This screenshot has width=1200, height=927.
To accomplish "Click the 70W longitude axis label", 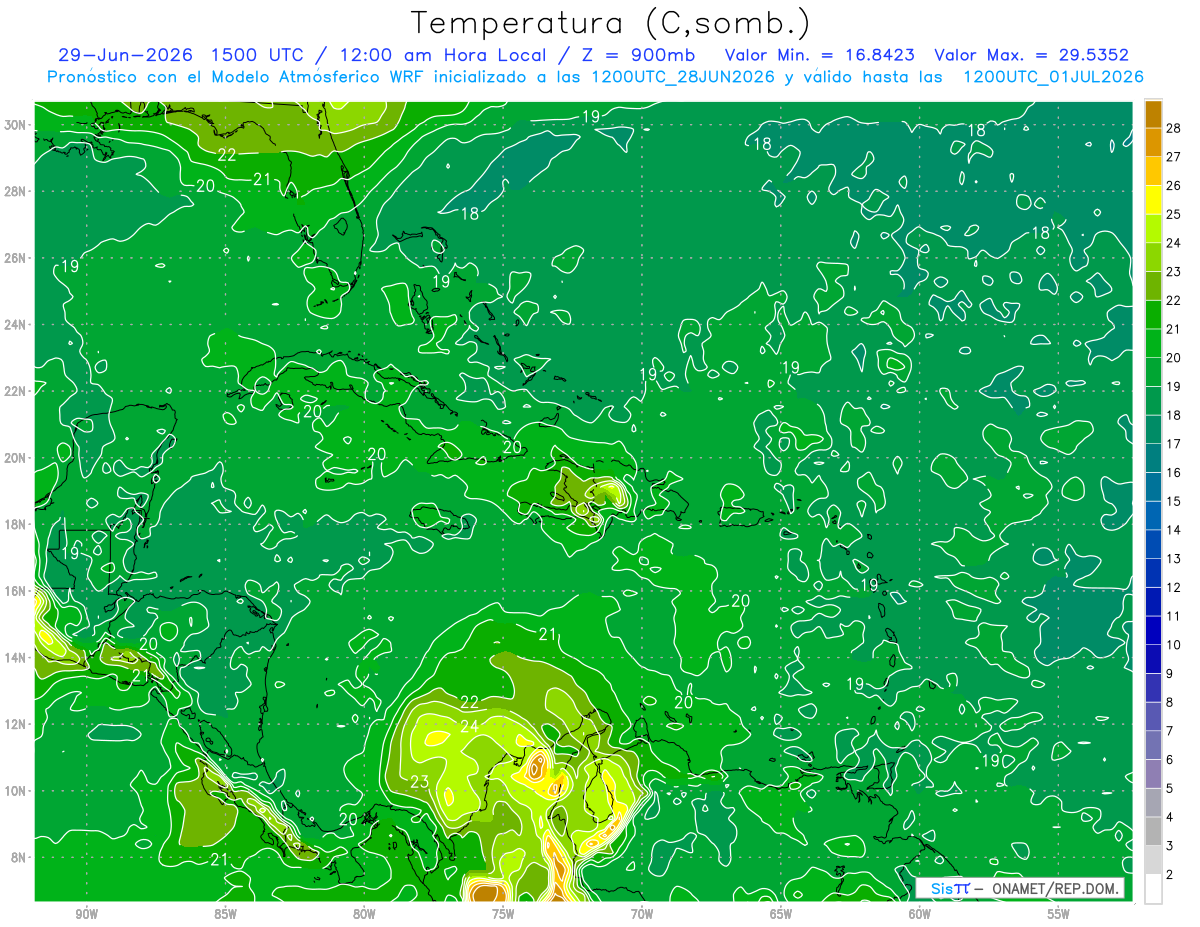I will (642, 914).
